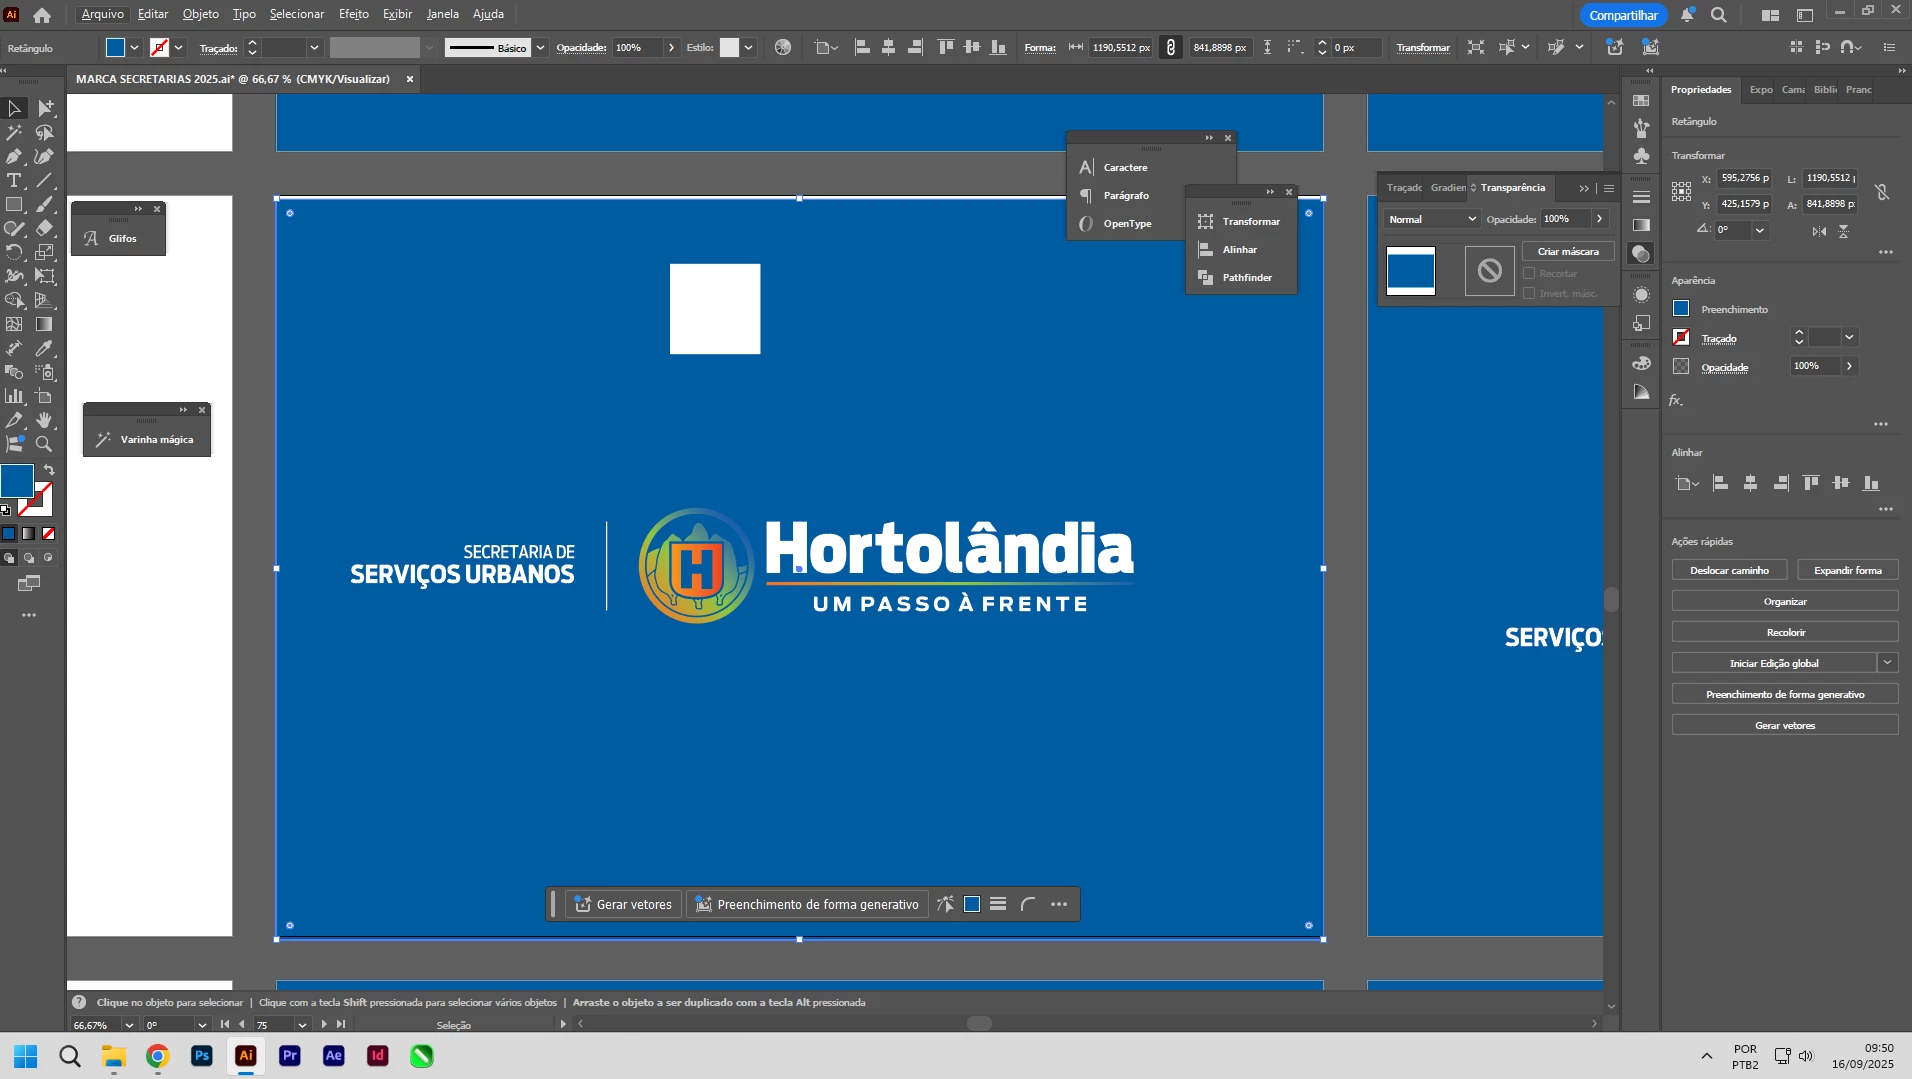Switch to the Gradien panel tab

pos(1447,188)
